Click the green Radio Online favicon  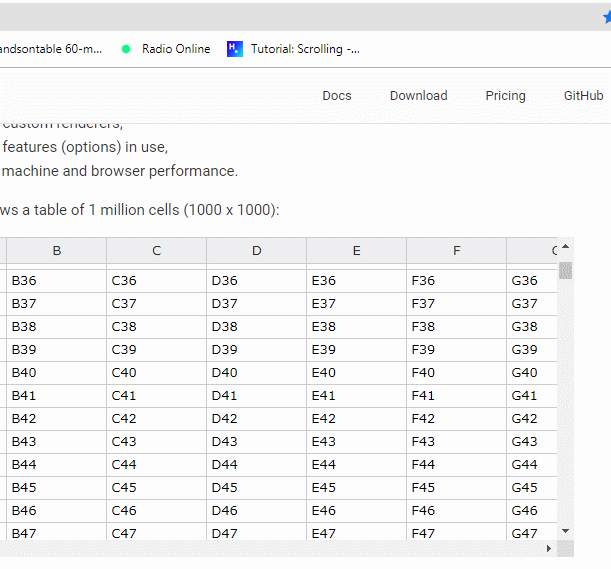point(126,49)
